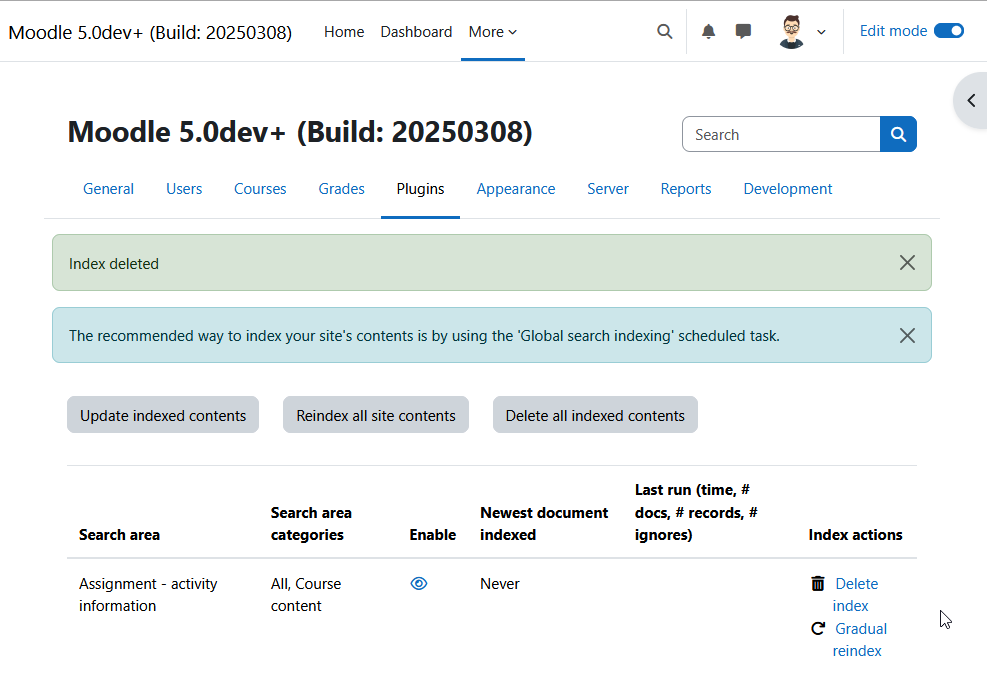This screenshot has width=987, height=688.
Task: Click the trash icon beside Delete index
Action: tap(818, 584)
